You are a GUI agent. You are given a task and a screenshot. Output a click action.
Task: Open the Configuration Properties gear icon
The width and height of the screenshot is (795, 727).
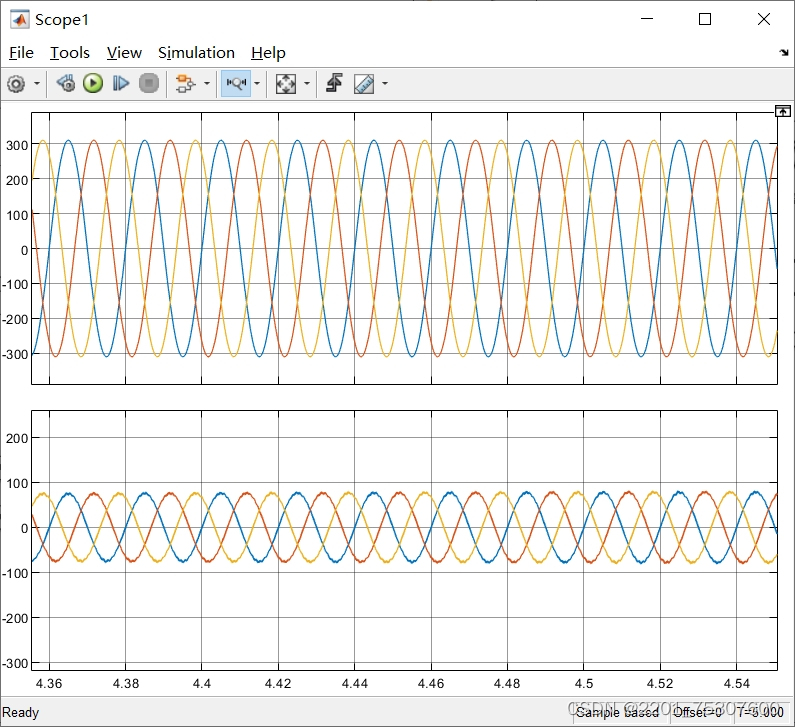point(16,84)
